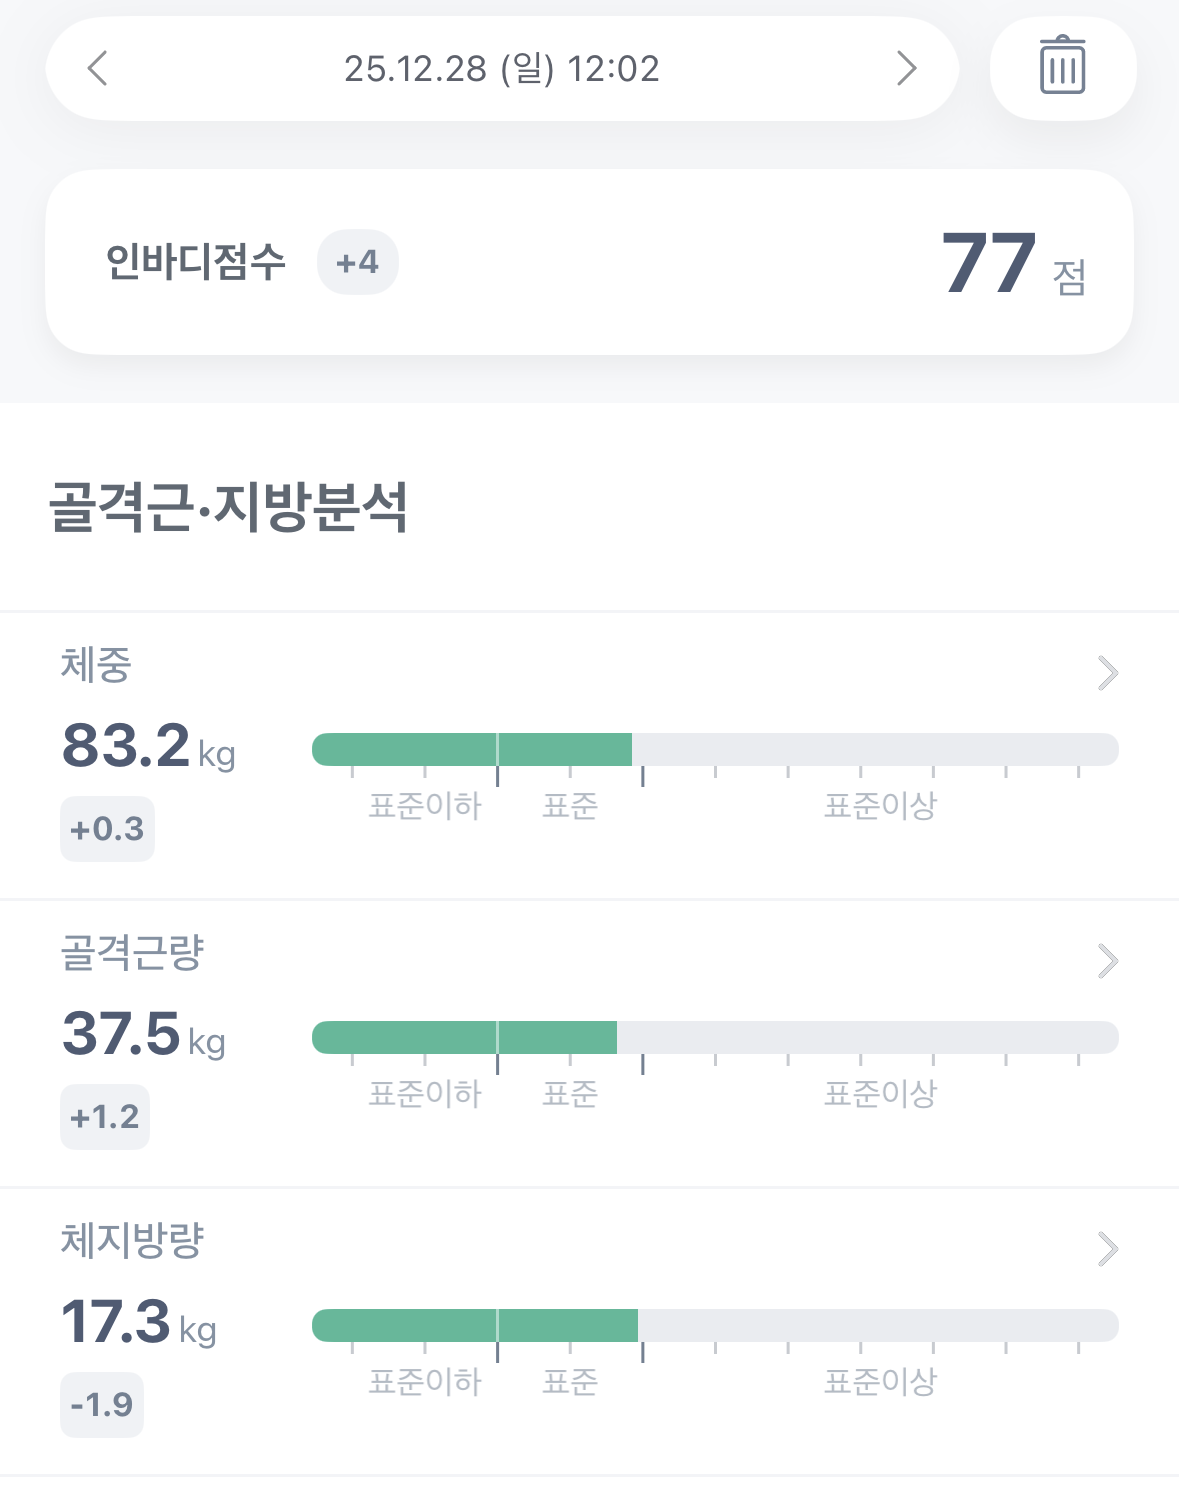Tap the 체중 green progress bar

coord(472,749)
